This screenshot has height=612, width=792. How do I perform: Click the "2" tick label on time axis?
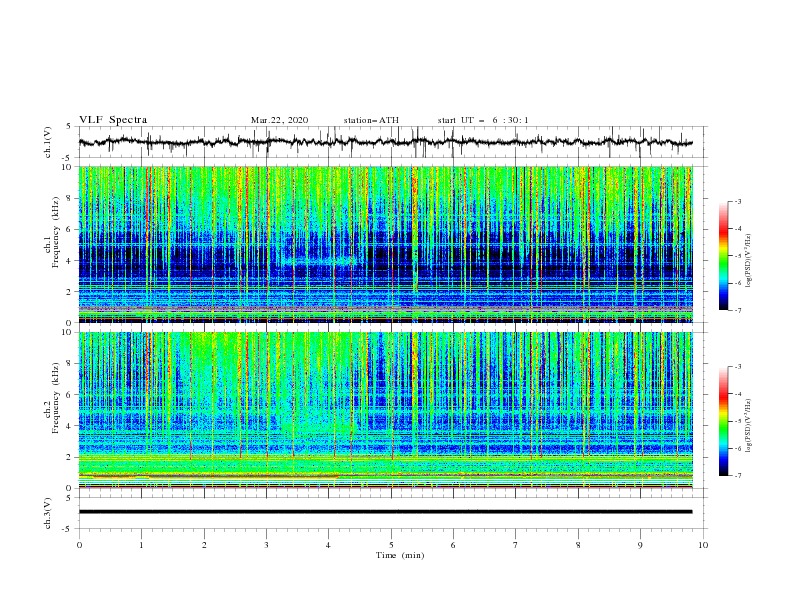tap(204, 545)
